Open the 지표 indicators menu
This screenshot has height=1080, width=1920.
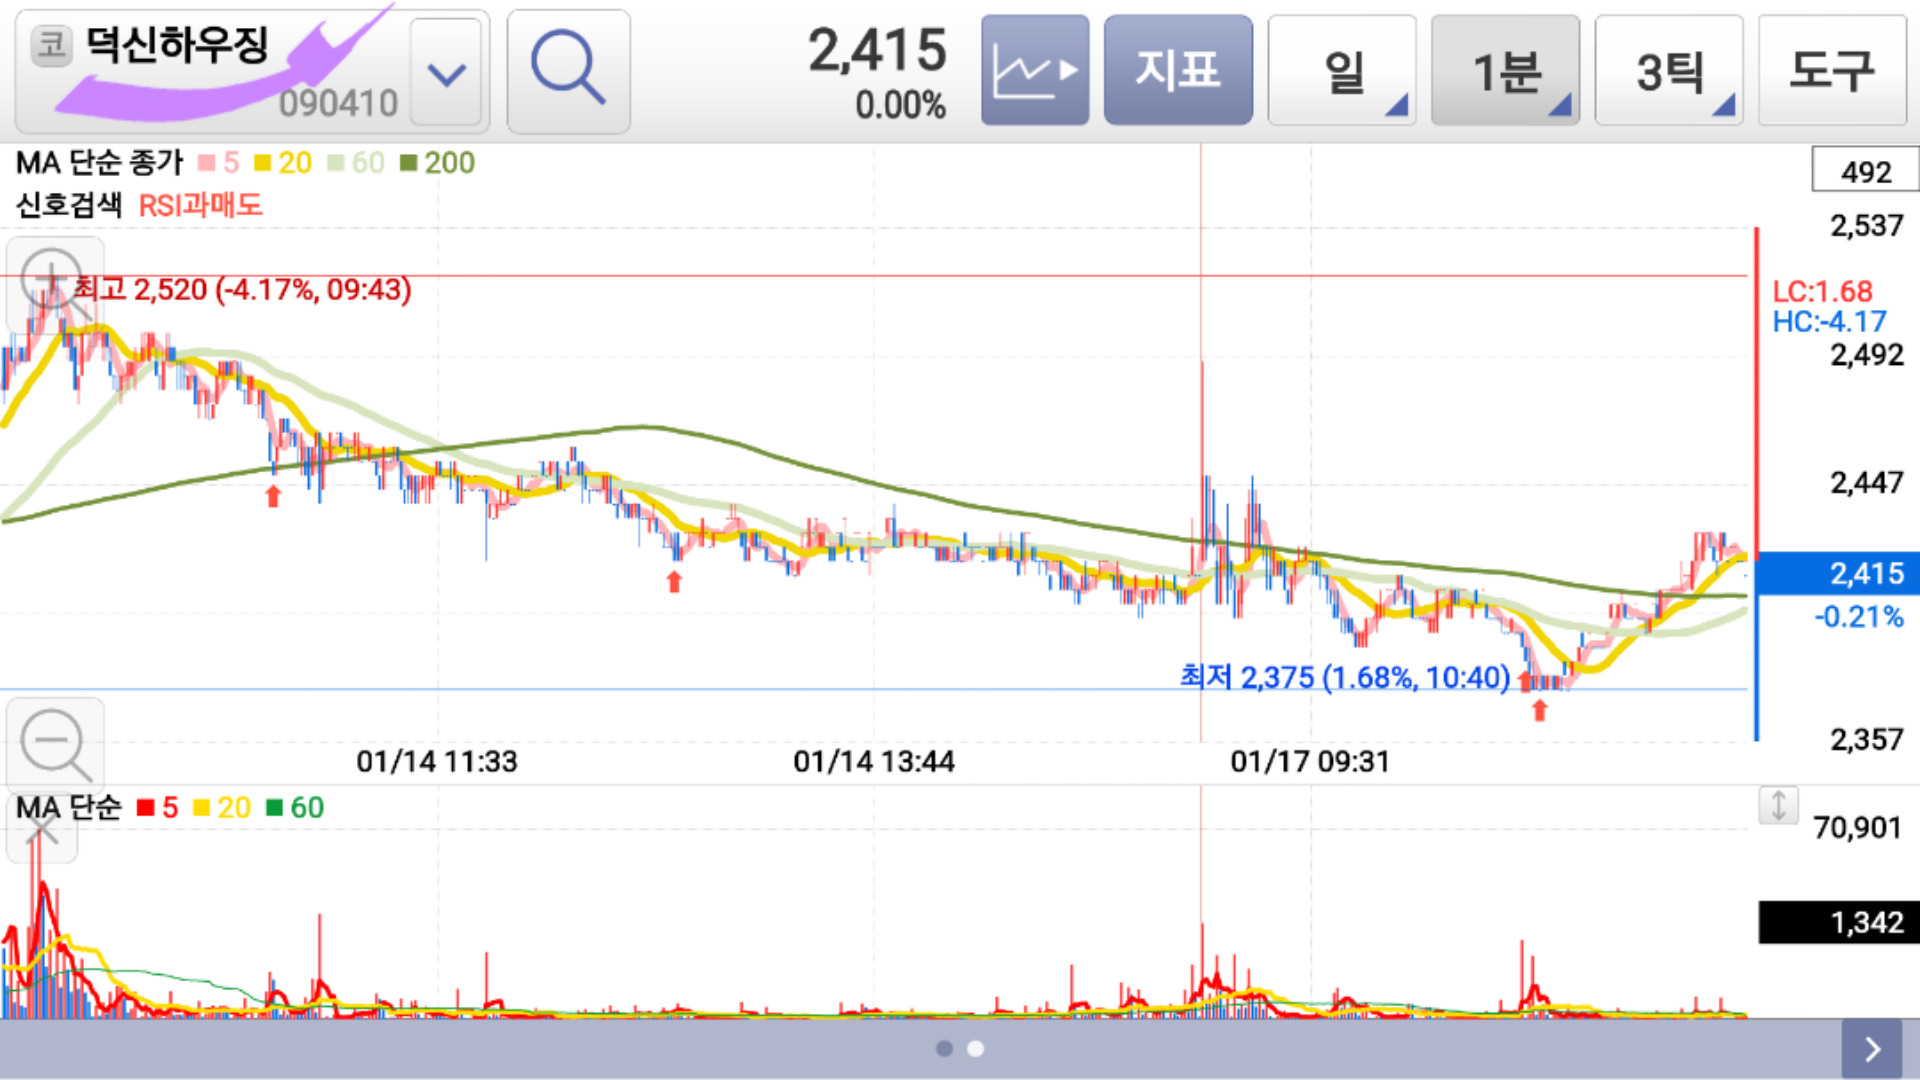tap(1178, 70)
